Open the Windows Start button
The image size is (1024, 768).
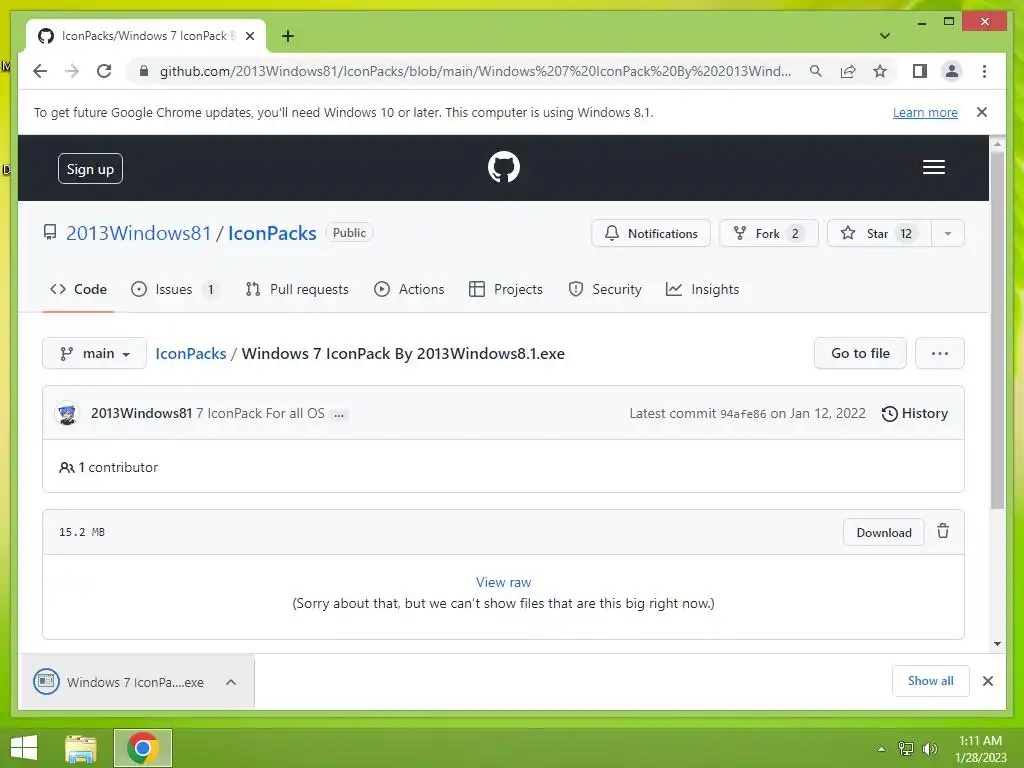pos(24,748)
